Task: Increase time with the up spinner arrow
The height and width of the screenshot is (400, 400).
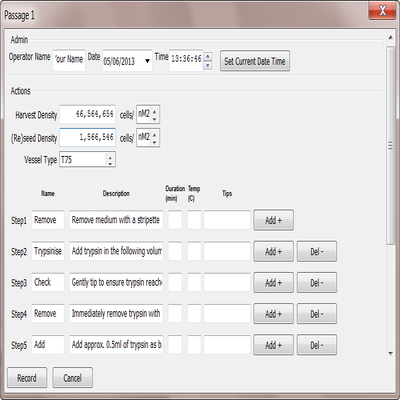Action: pos(207,56)
